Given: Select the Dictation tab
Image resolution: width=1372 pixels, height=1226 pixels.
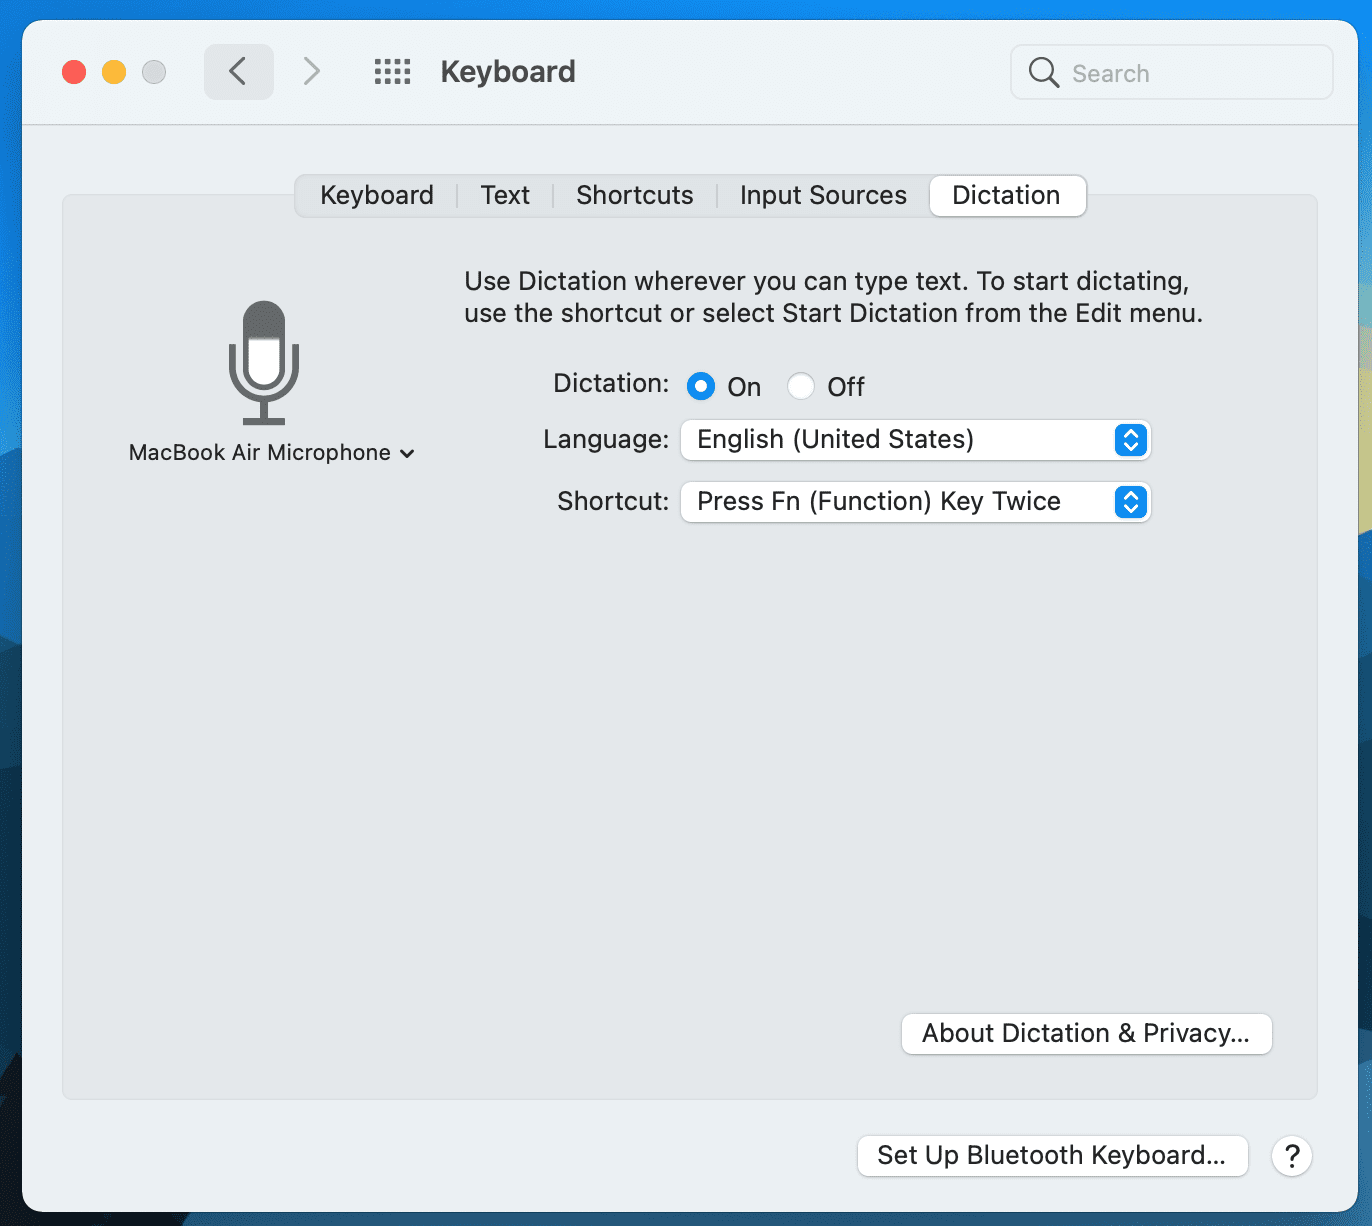Looking at the screenshot, I should 1007,195.
